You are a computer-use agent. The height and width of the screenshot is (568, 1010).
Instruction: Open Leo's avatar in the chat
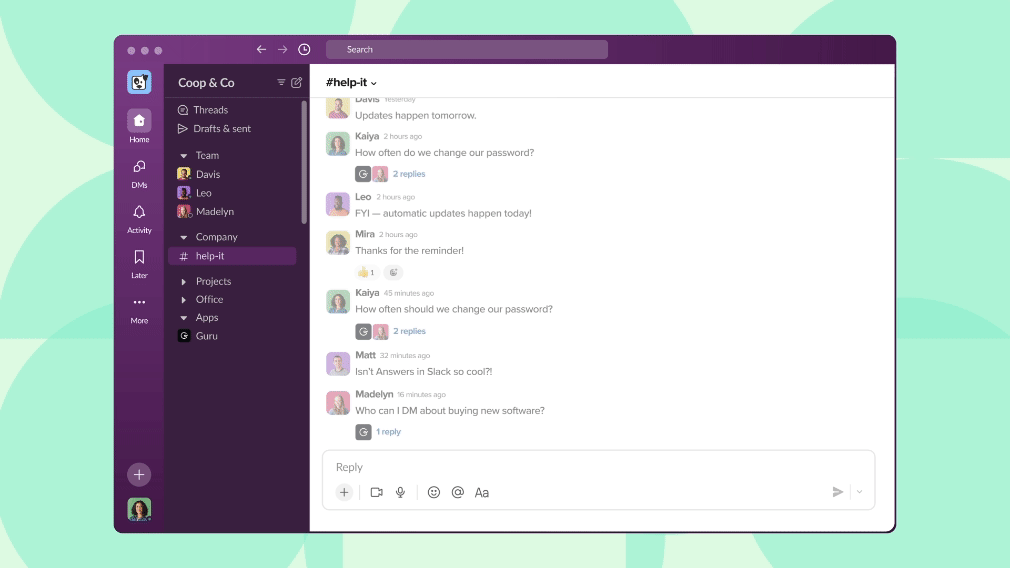pyautogui.click(x=338, y=204)
